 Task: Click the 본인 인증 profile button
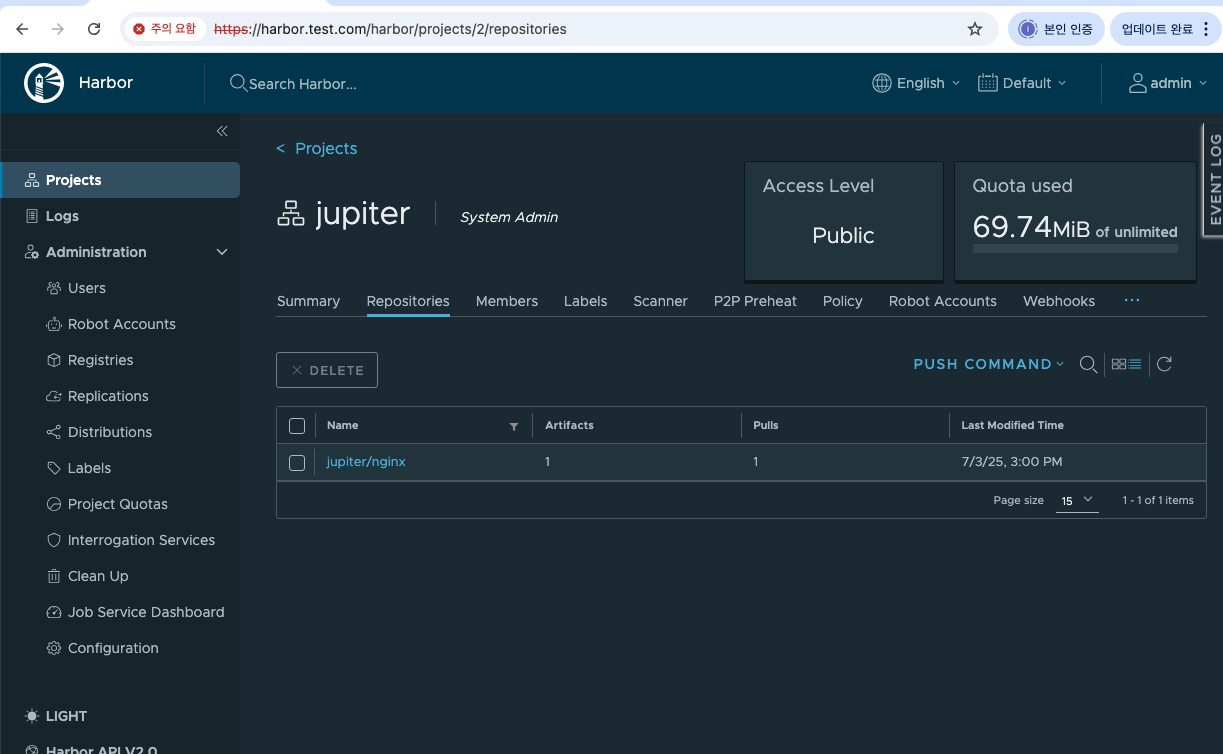tap(1056, 29)
